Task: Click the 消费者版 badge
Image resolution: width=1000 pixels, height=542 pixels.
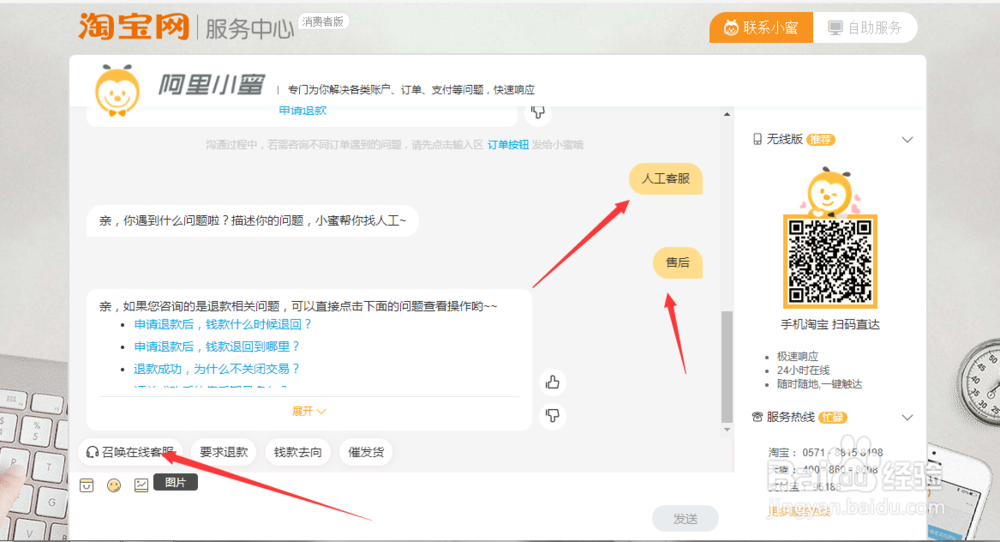Action: (323, 22)
